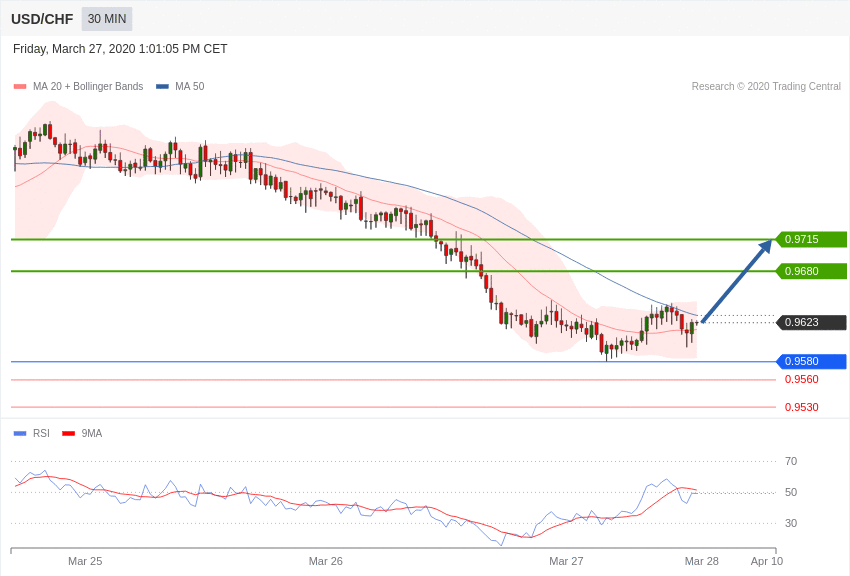Screen dimensions: 850x576
Task: Select the chart timestamp 'Friday, March 27, 2020' text
Action: (74, 49)
